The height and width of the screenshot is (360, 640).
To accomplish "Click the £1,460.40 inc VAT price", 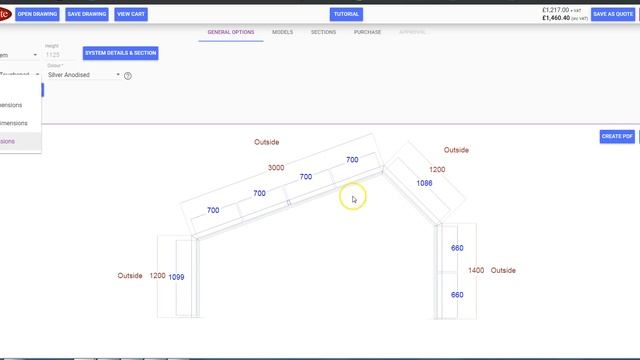I will (565, 18).
